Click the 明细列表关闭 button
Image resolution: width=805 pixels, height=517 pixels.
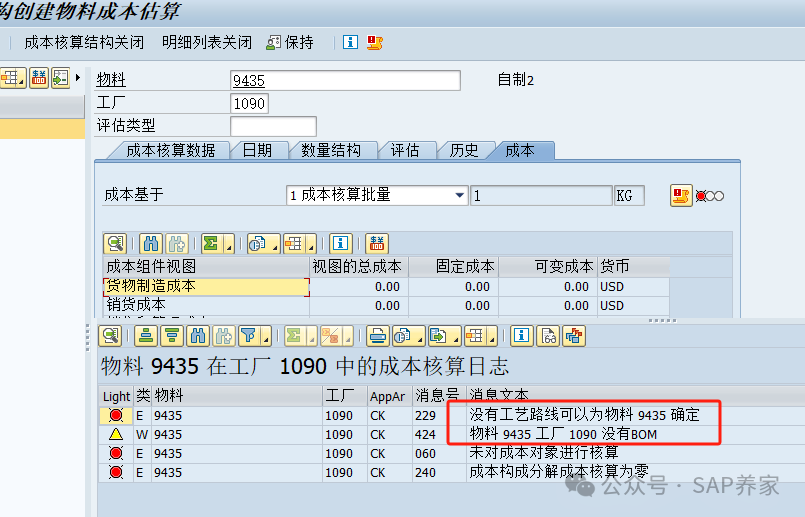[207, 42]
